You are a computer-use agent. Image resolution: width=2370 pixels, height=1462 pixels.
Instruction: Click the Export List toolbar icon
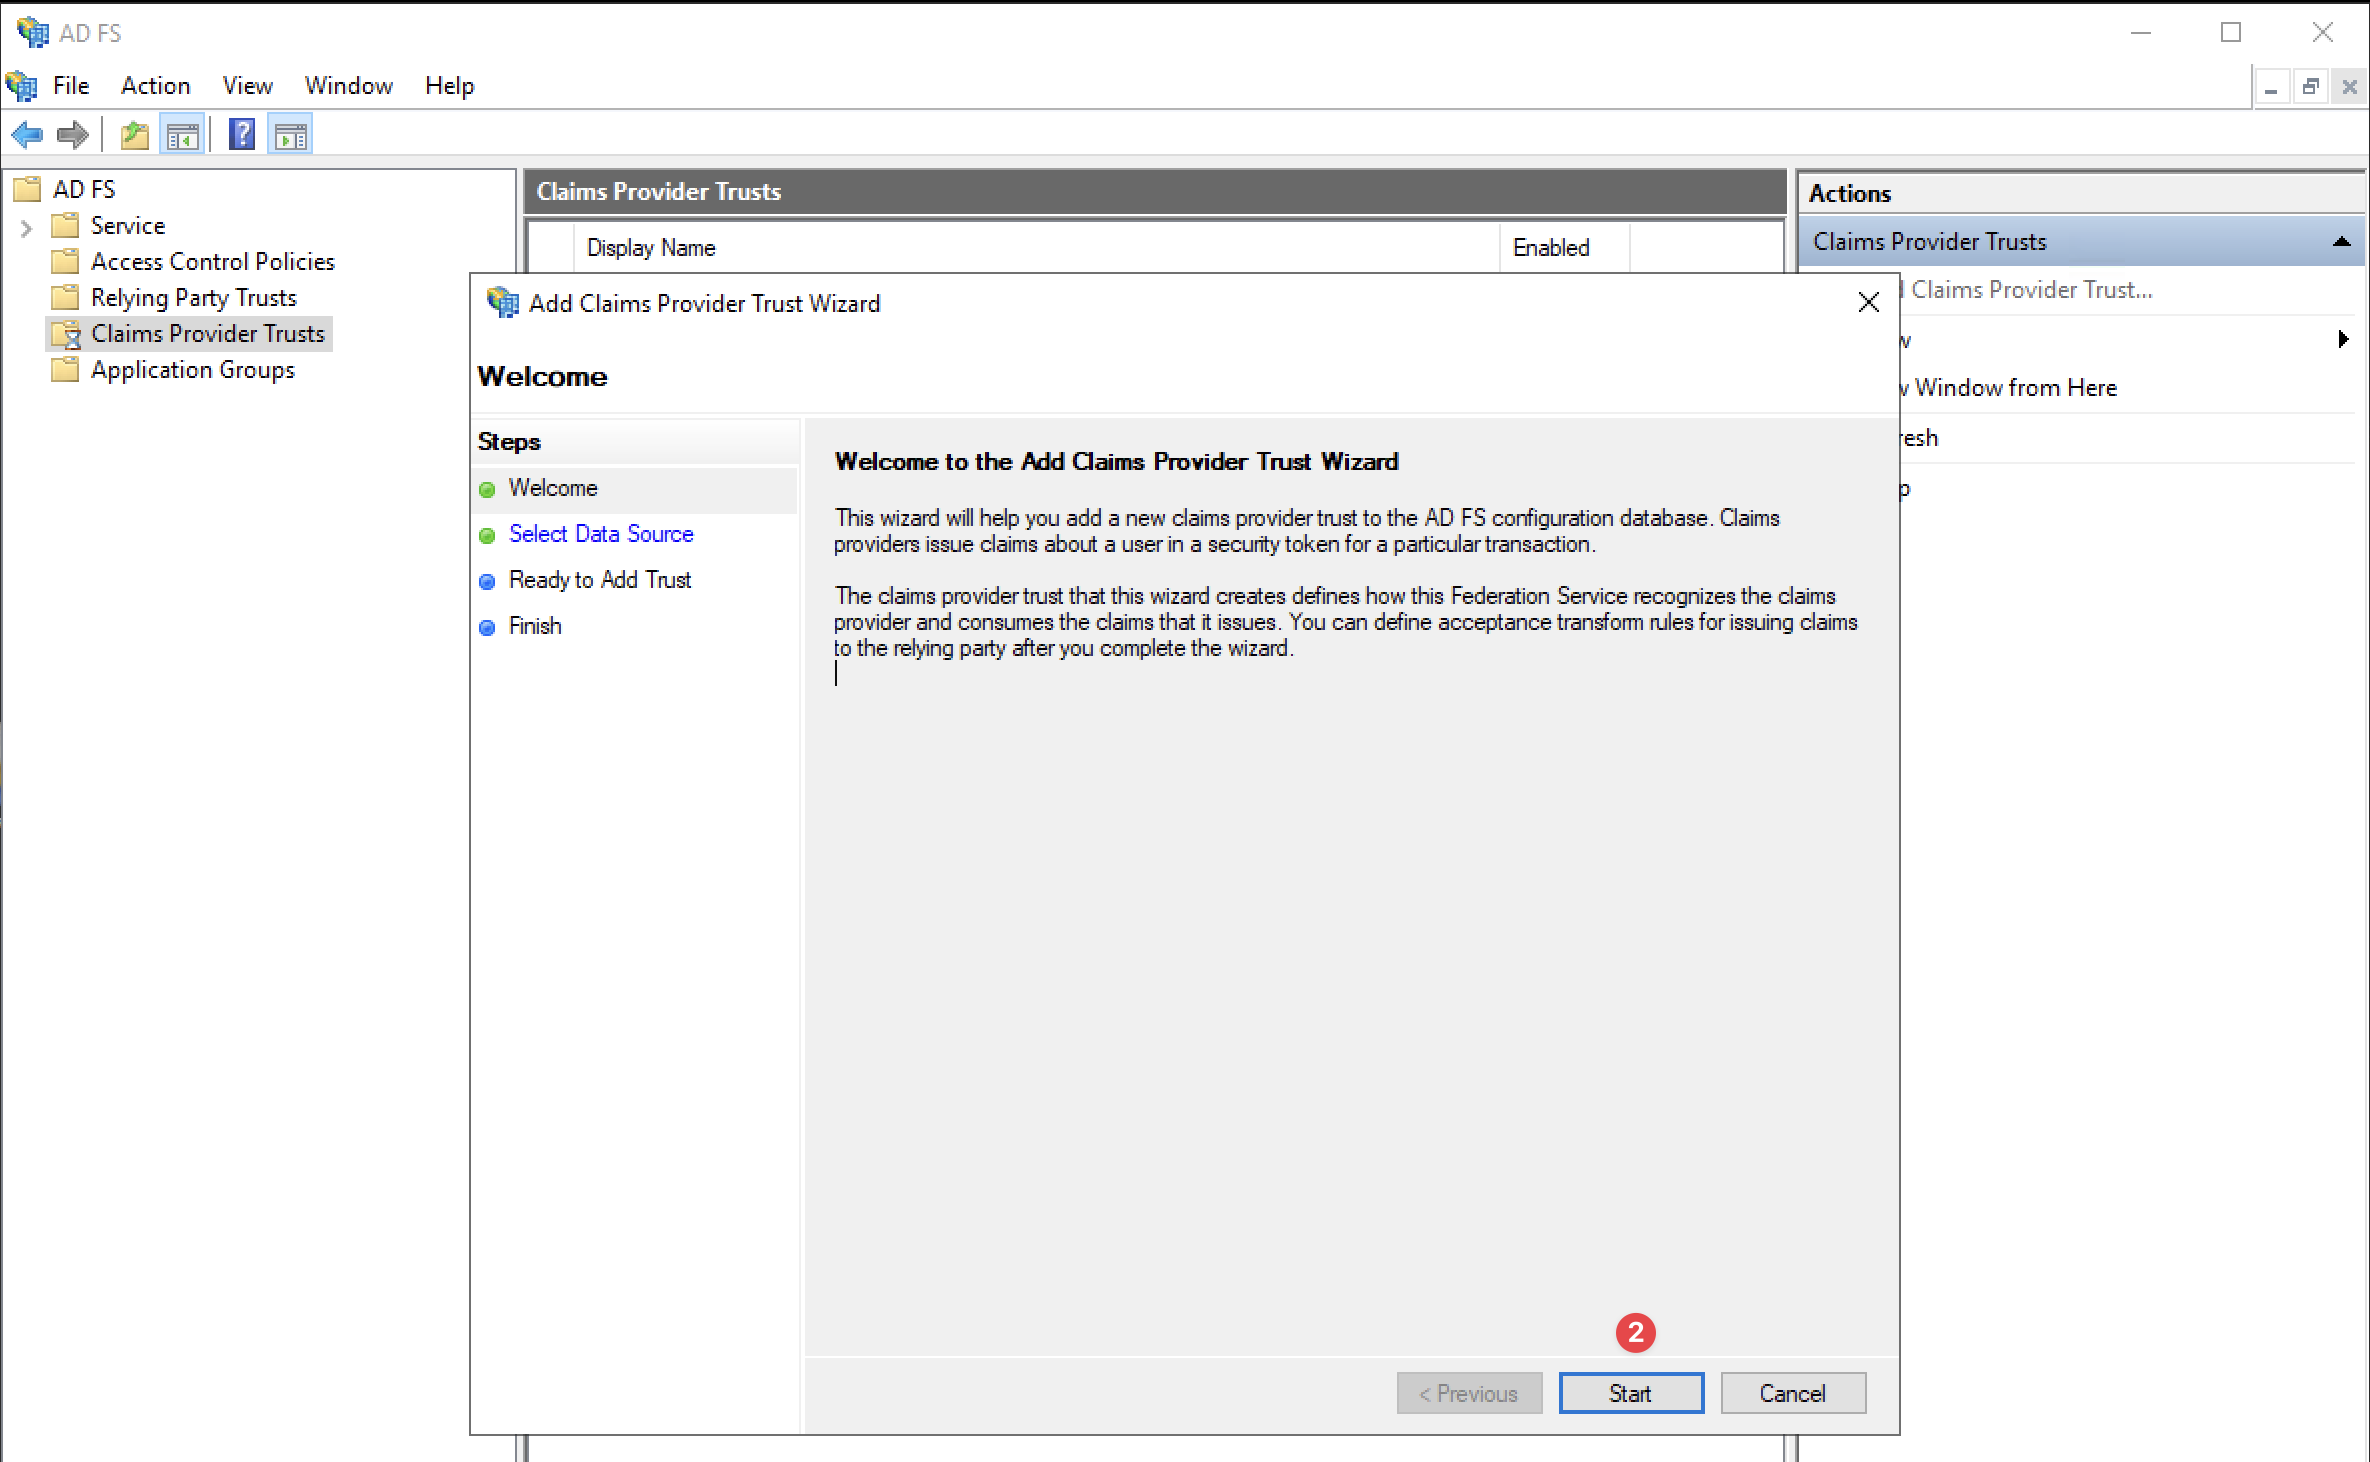click(x=134, y=133)
